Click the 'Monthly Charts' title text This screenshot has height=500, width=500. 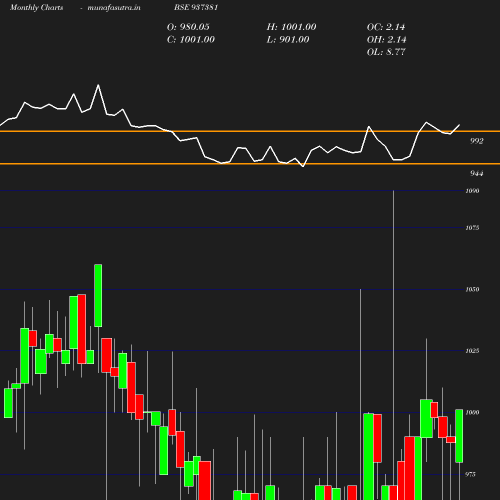click(37, 7)
